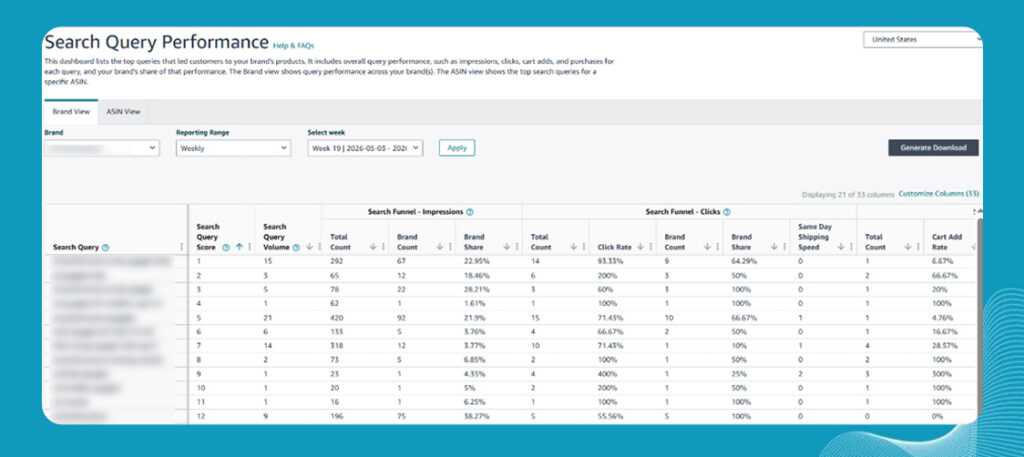Viewport: 1024px width, 457px height.
Task: Switch to the ASIN View tab
Action: (x=123, y=112)
